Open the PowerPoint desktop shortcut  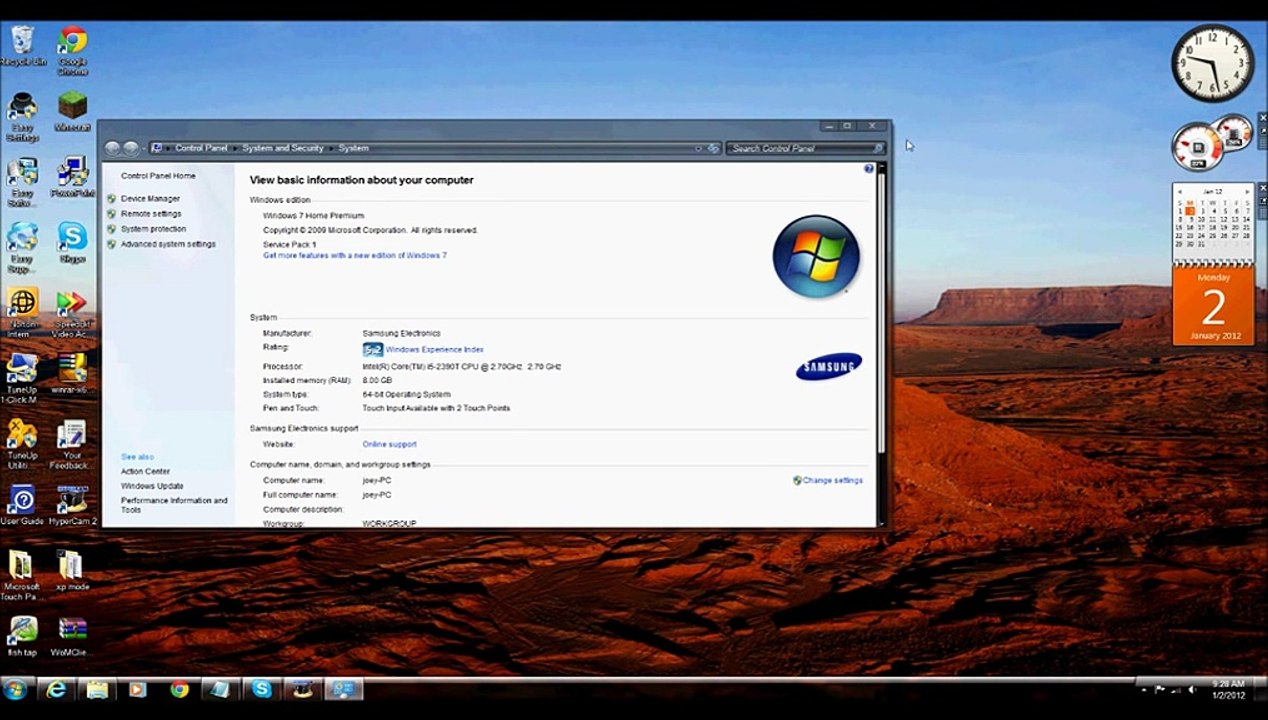[x=72, y=177]
